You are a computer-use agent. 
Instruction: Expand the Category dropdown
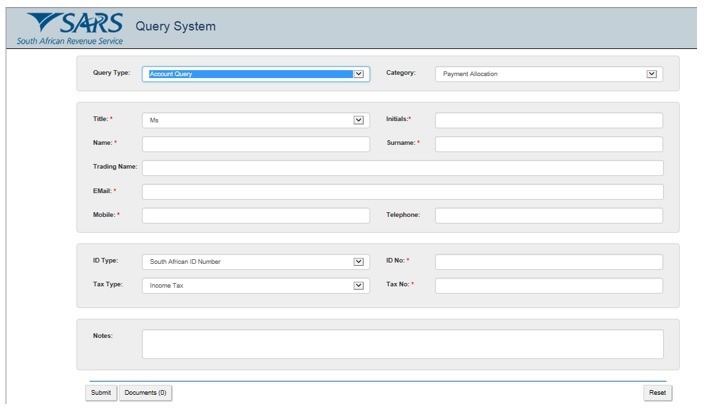[x=548, y=73]
